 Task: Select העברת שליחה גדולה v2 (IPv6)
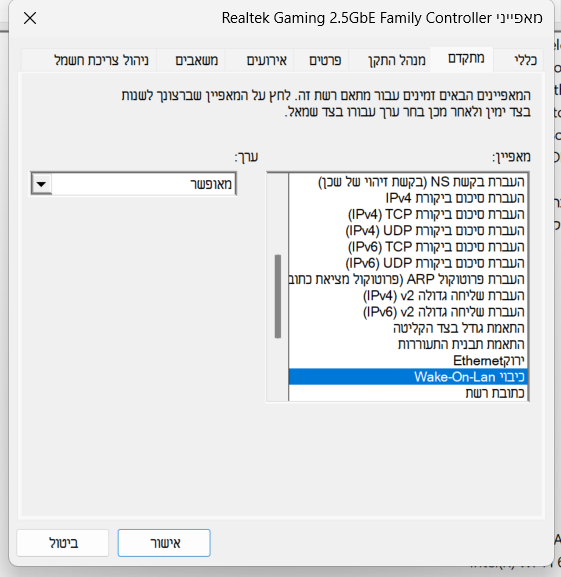(x=408, y=312)
